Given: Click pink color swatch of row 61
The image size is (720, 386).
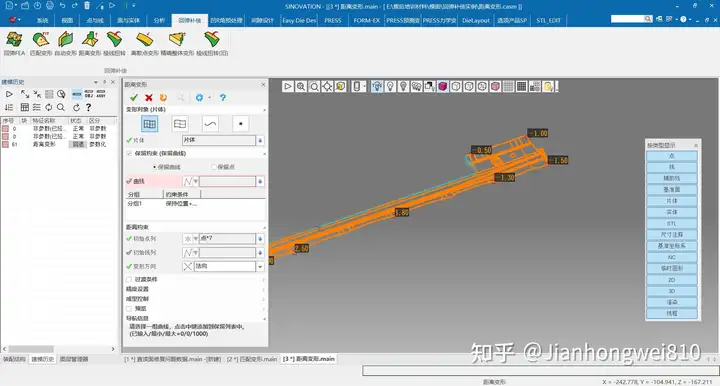Looking at the screenshot, I should tap(6, 144).
